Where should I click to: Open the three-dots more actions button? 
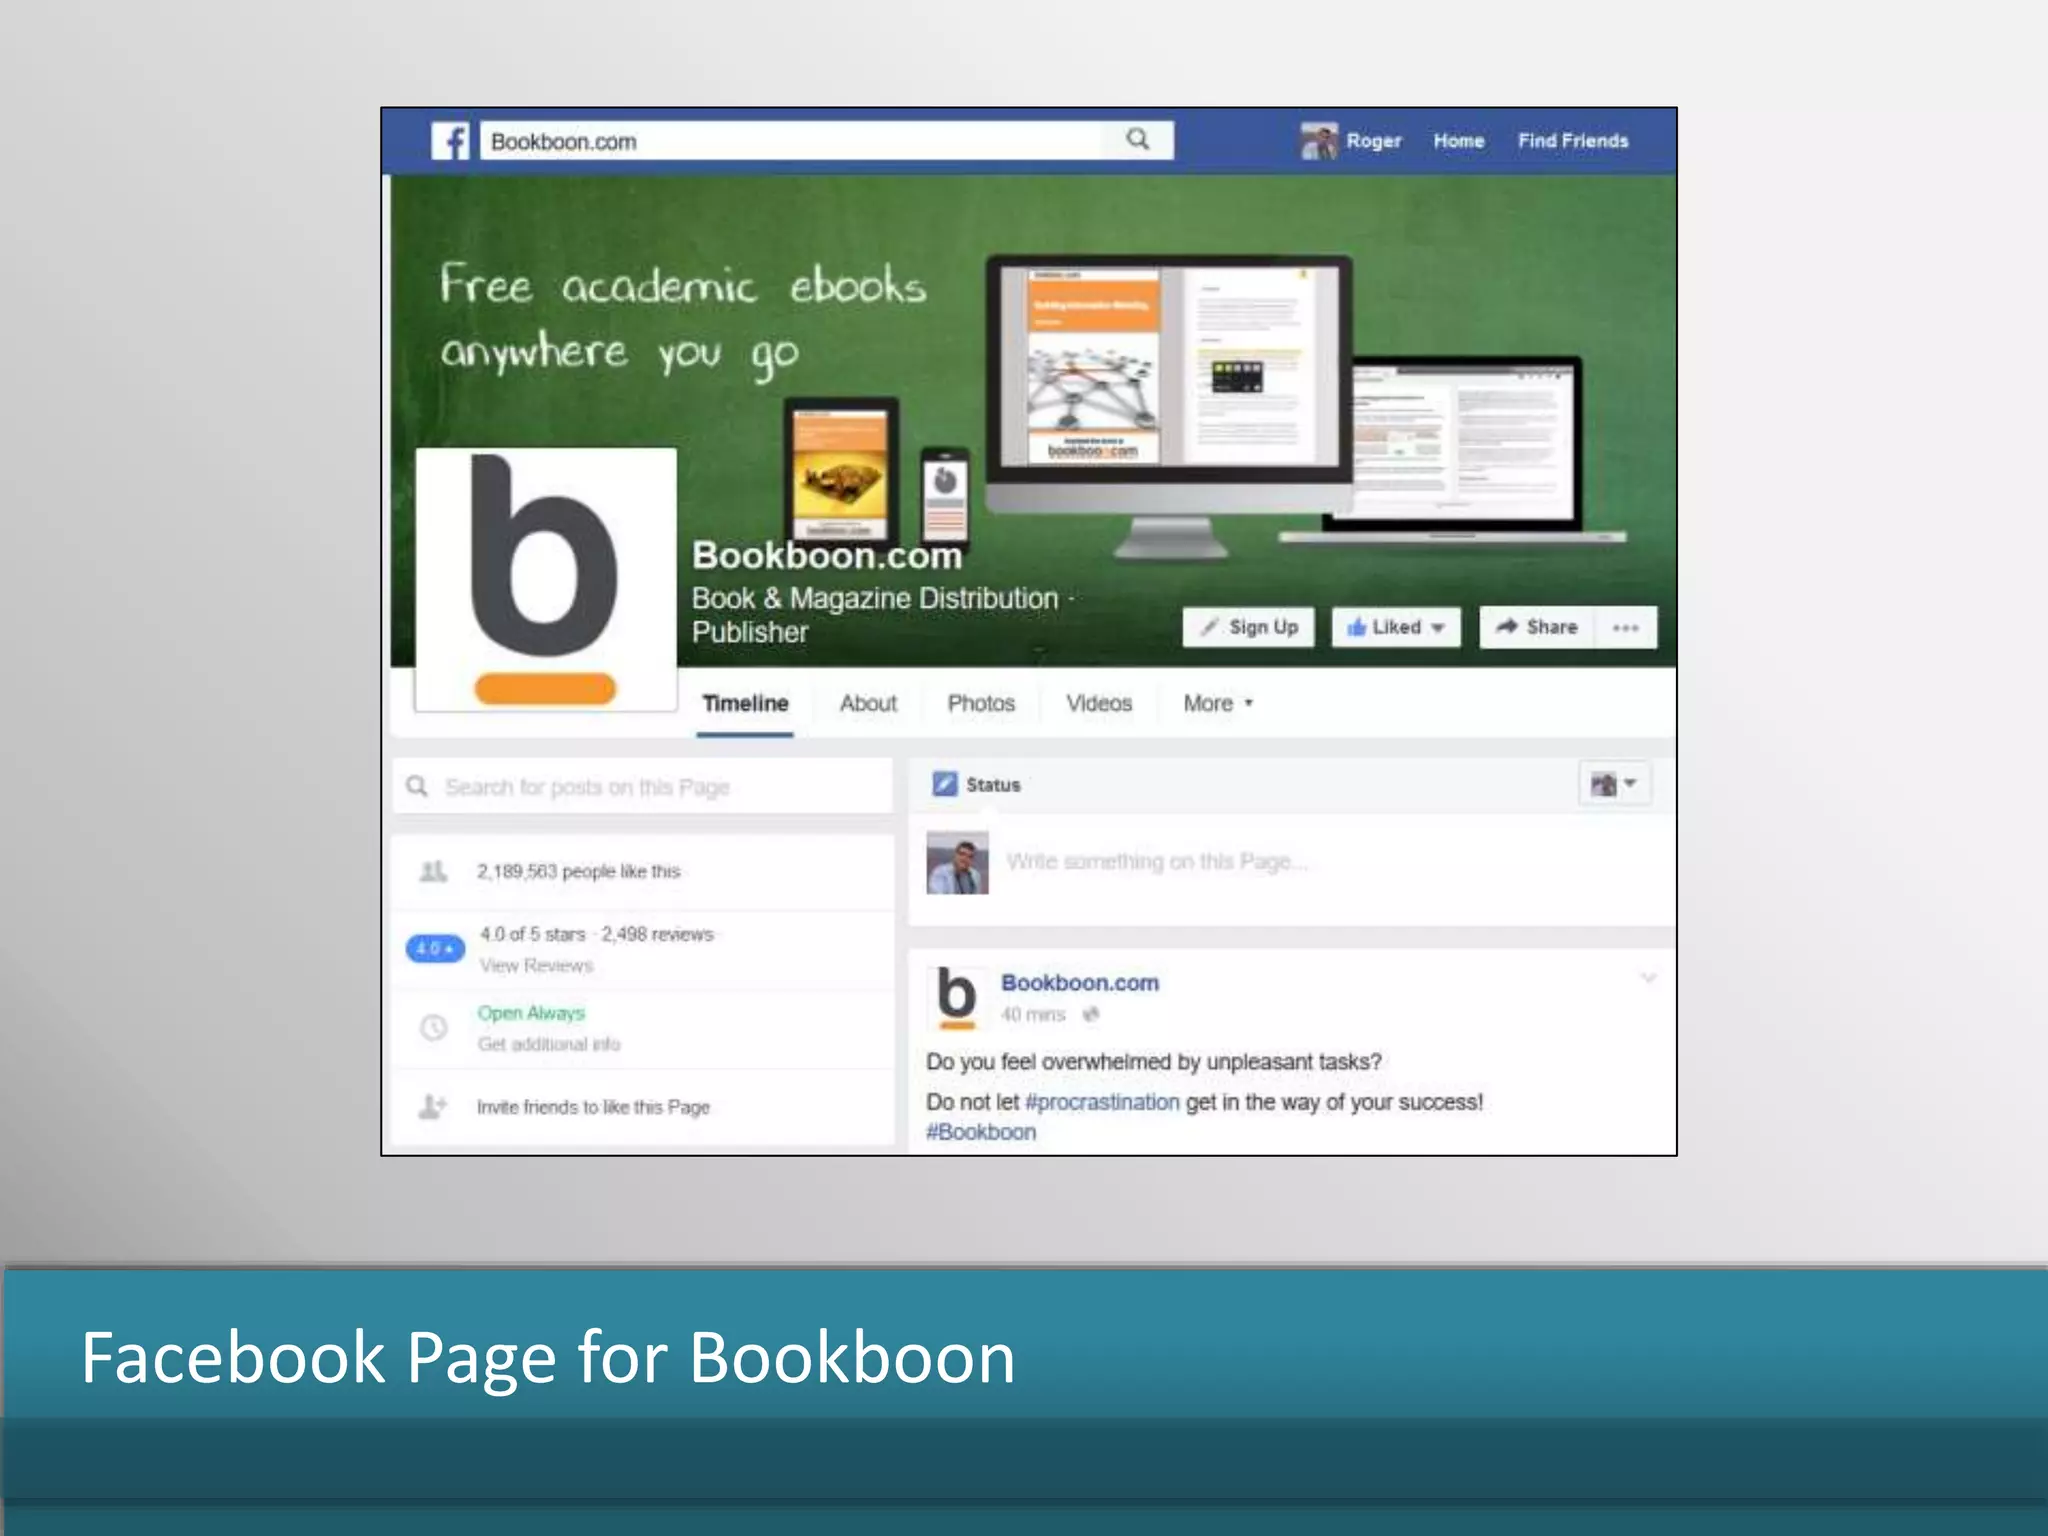coord(1626,627)
